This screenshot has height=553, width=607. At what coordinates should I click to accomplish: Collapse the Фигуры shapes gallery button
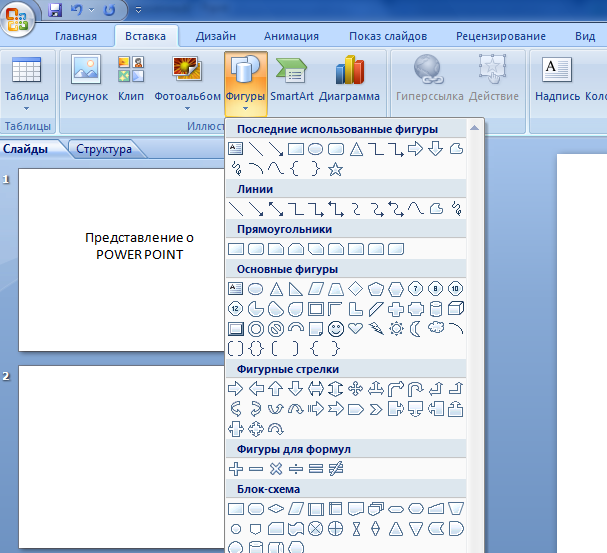[245, 83]
